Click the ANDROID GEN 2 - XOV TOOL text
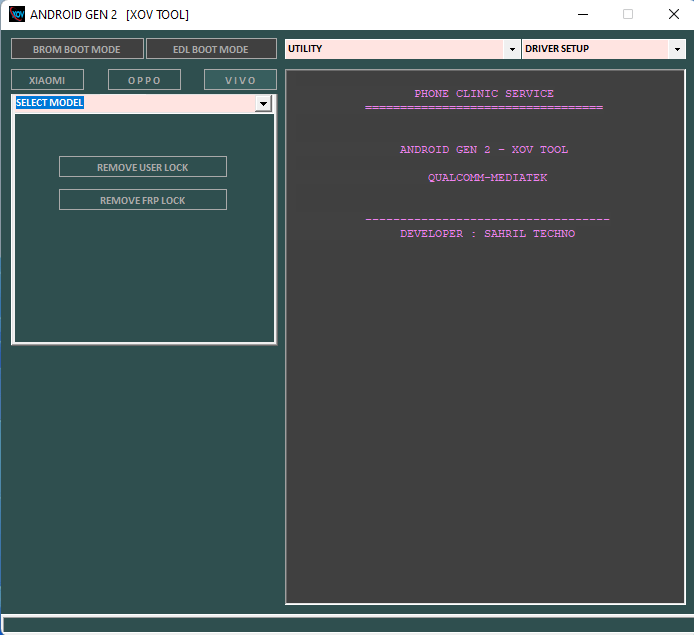Viewport: 694px width, 635px height. 484,150
